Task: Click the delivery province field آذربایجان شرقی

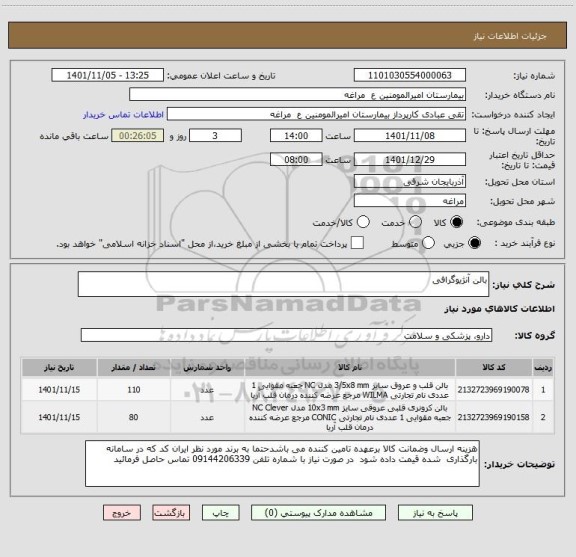Action: point(410,182)
